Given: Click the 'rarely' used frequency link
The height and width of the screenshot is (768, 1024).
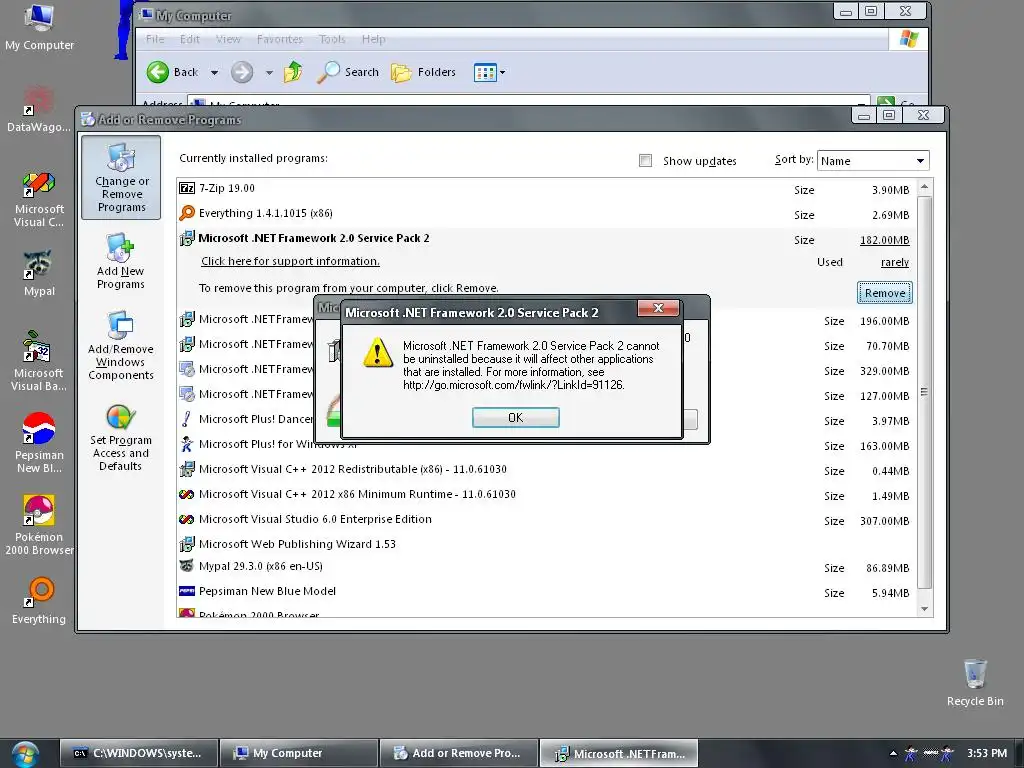Looking at the screenshot, I should [x=895, y=262].
